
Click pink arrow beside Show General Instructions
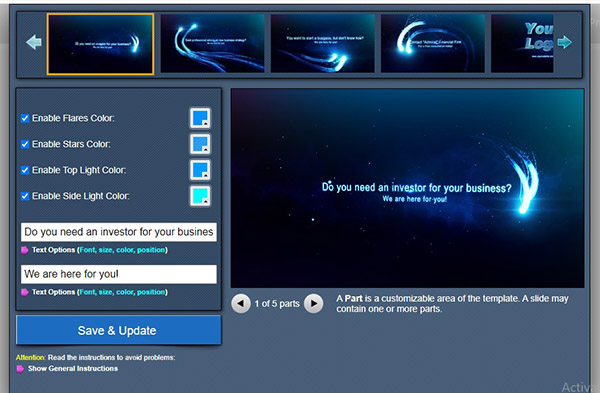click(20, 369)
